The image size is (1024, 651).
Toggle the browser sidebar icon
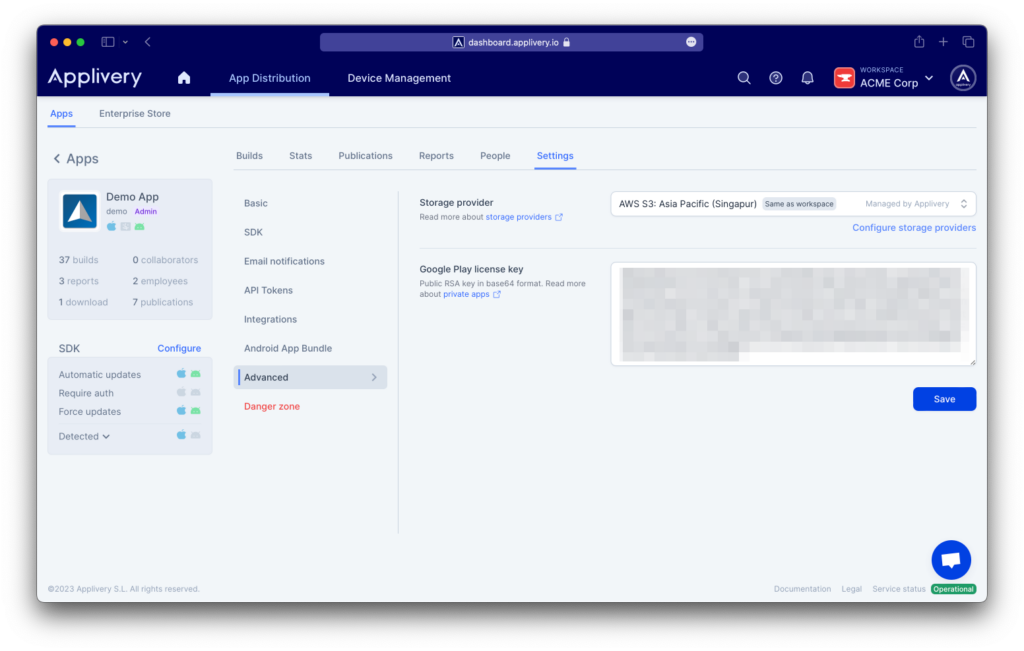(108, 42)
